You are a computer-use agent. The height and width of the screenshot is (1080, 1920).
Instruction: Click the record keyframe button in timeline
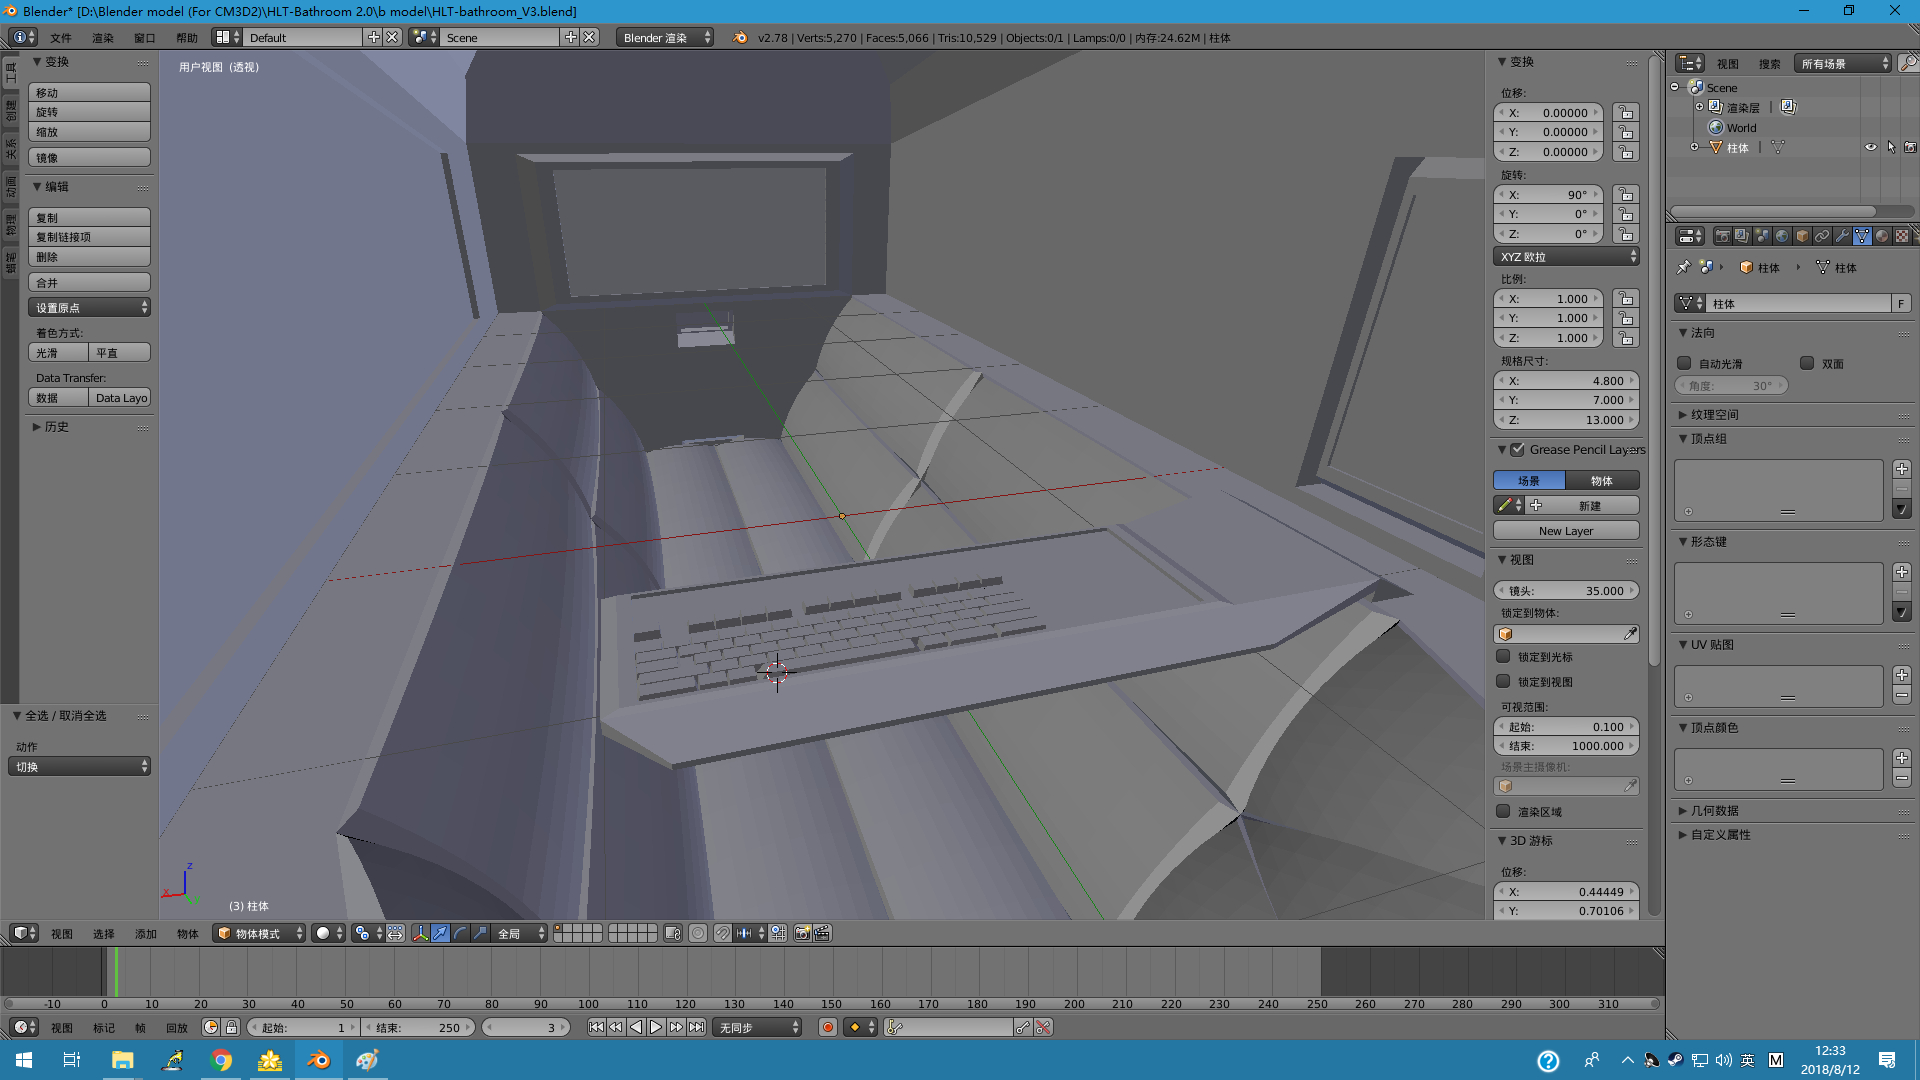pos(827,1027)
